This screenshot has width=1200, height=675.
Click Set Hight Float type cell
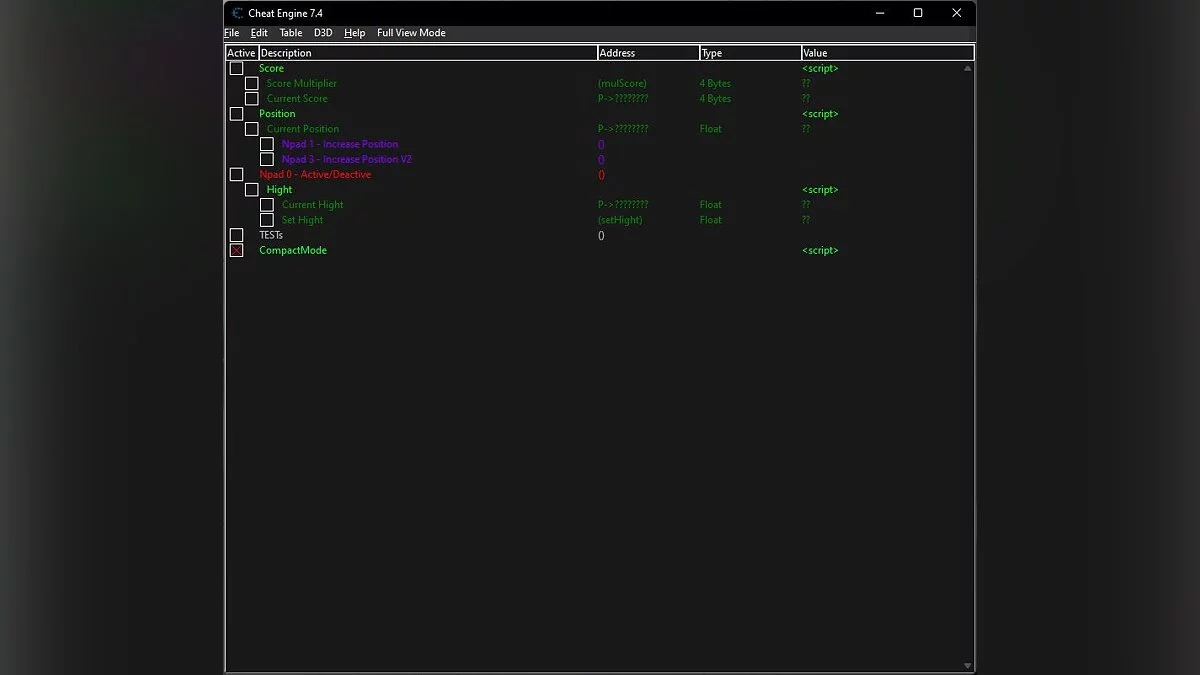[x=711, y=220]
